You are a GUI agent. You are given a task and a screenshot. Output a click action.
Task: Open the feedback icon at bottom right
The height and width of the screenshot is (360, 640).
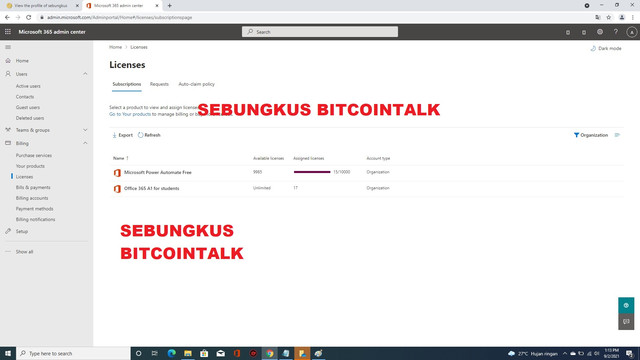tap(626, 322)
